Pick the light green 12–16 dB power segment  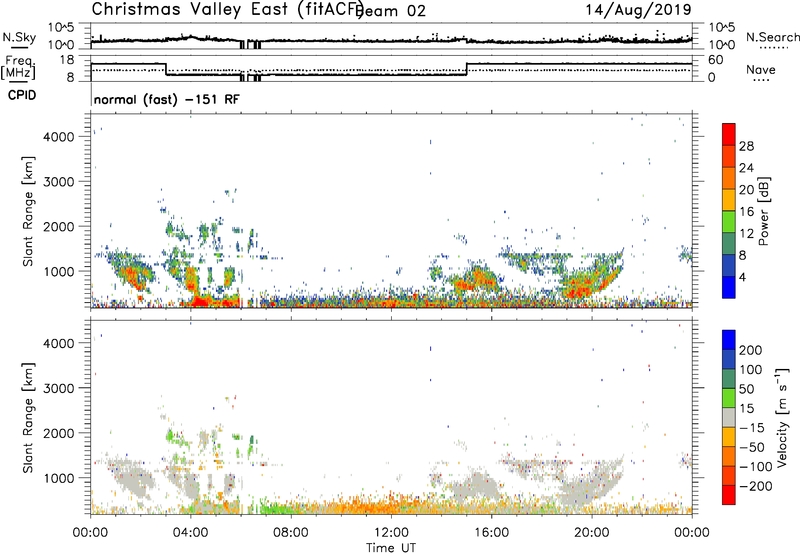tap(729, 222)
